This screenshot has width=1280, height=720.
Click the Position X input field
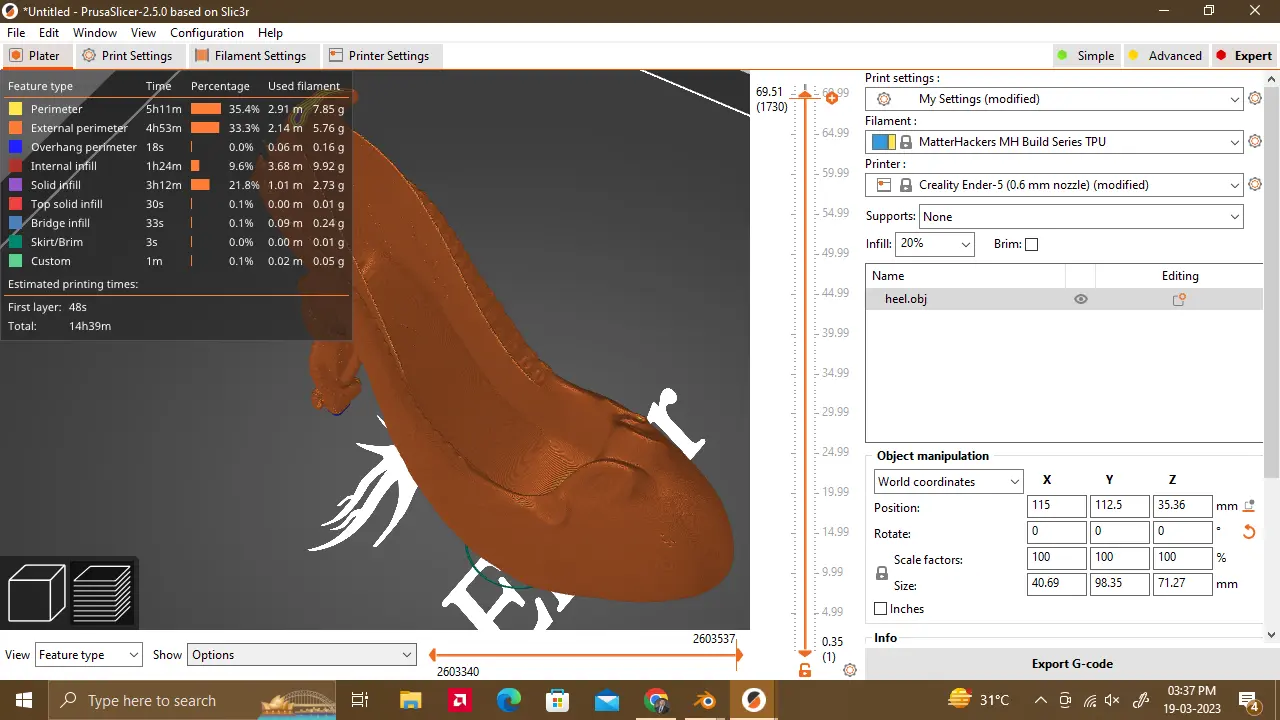click(x=1056, y=506)
